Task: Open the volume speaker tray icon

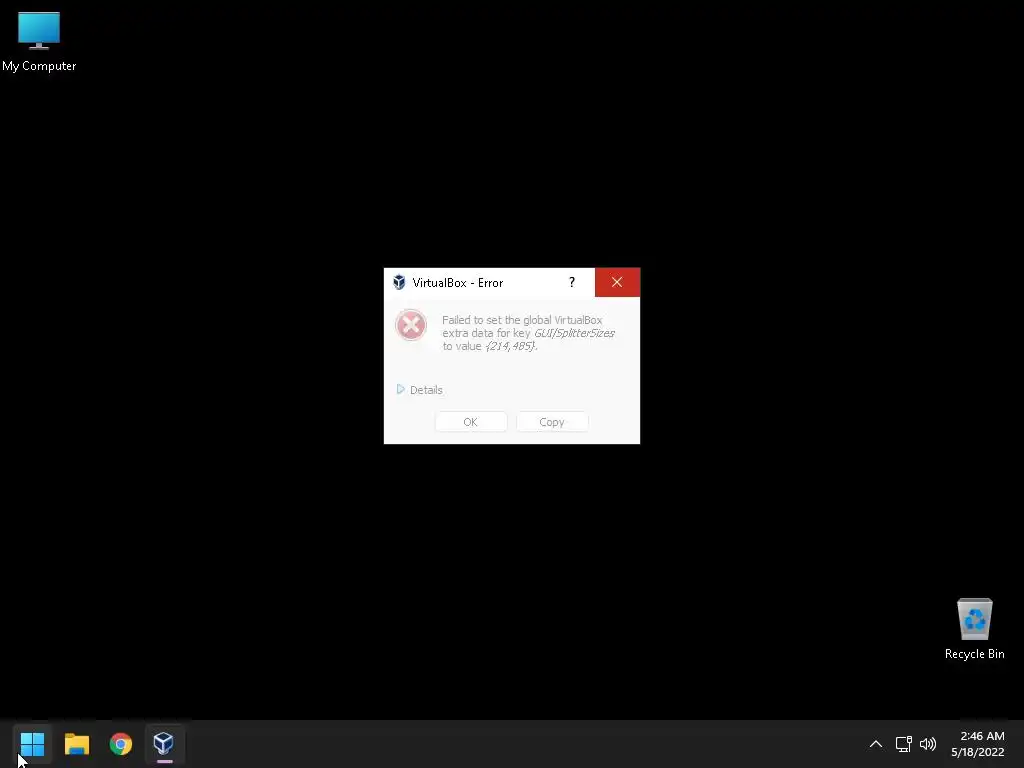Action: point(927,744)
